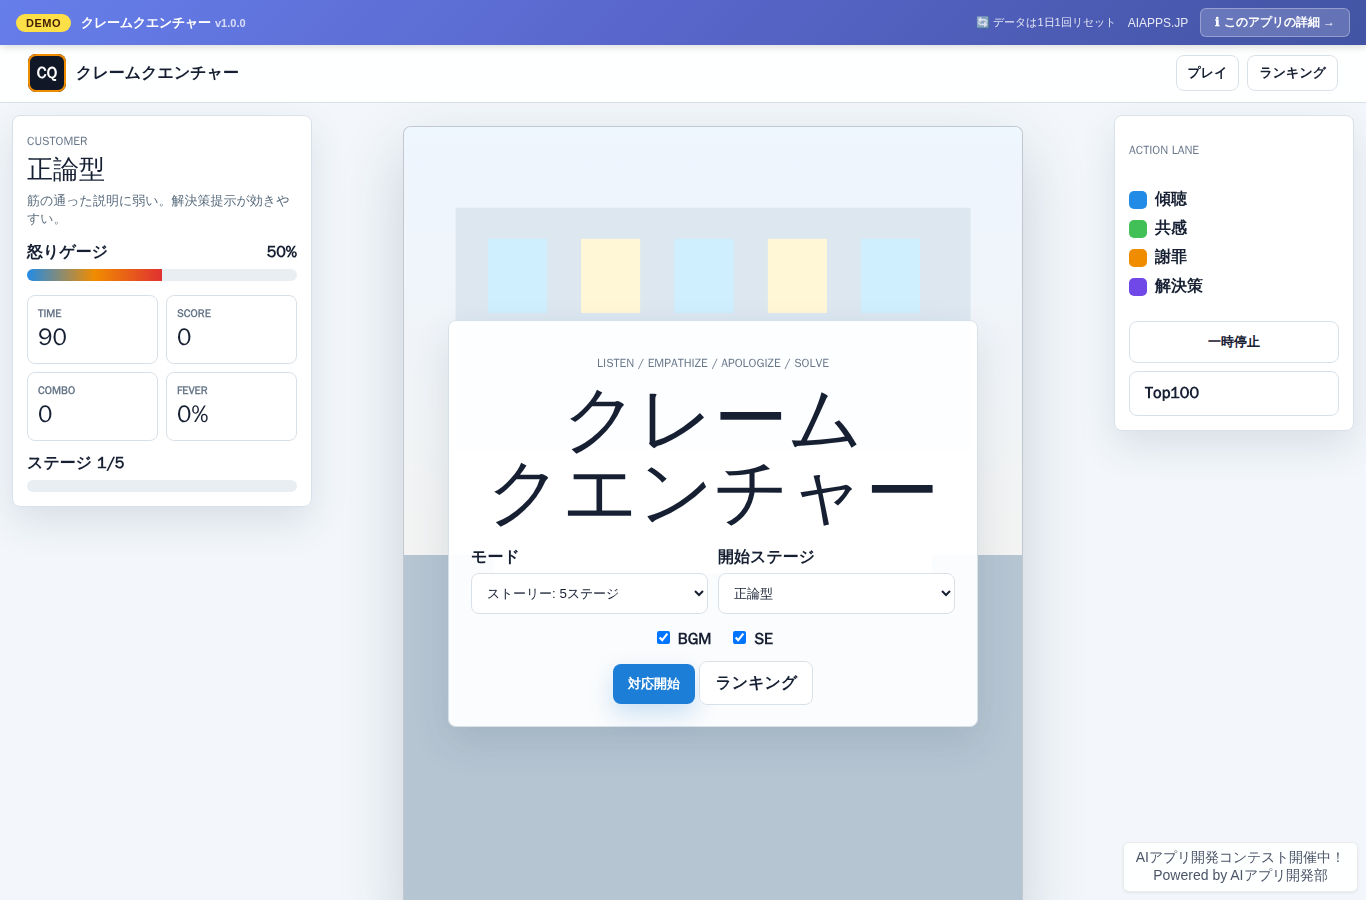Click the 傾聴 action label
The image size is (1366, 900).
1171,199
